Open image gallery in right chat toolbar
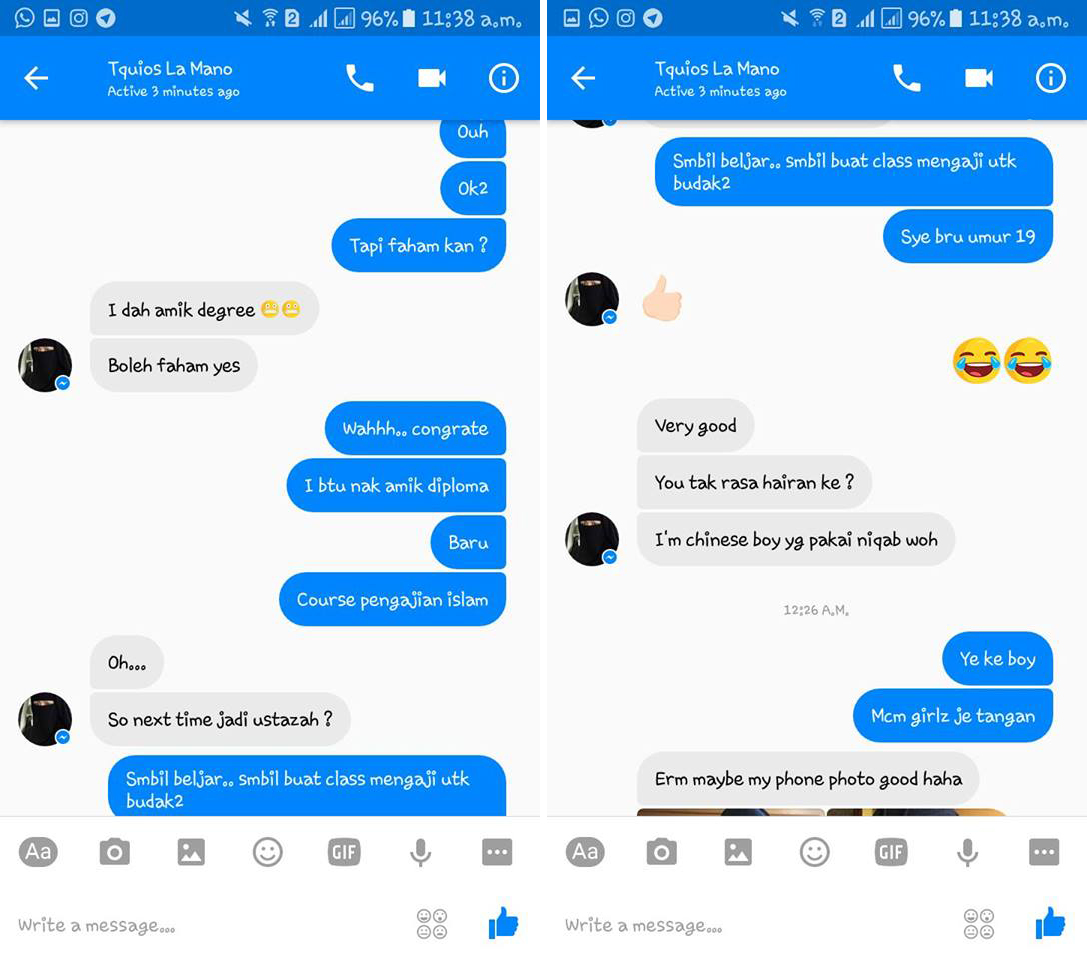The height and width of the screenshot is (960, 1087). pos(738,851)
